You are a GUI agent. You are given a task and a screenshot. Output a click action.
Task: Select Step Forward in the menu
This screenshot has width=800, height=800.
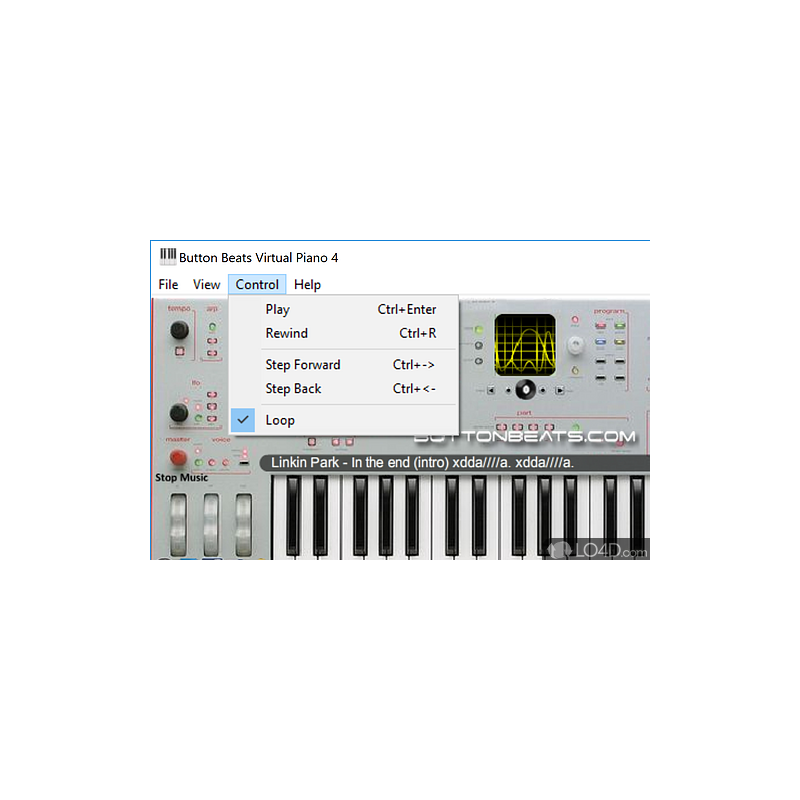(344, 365)
